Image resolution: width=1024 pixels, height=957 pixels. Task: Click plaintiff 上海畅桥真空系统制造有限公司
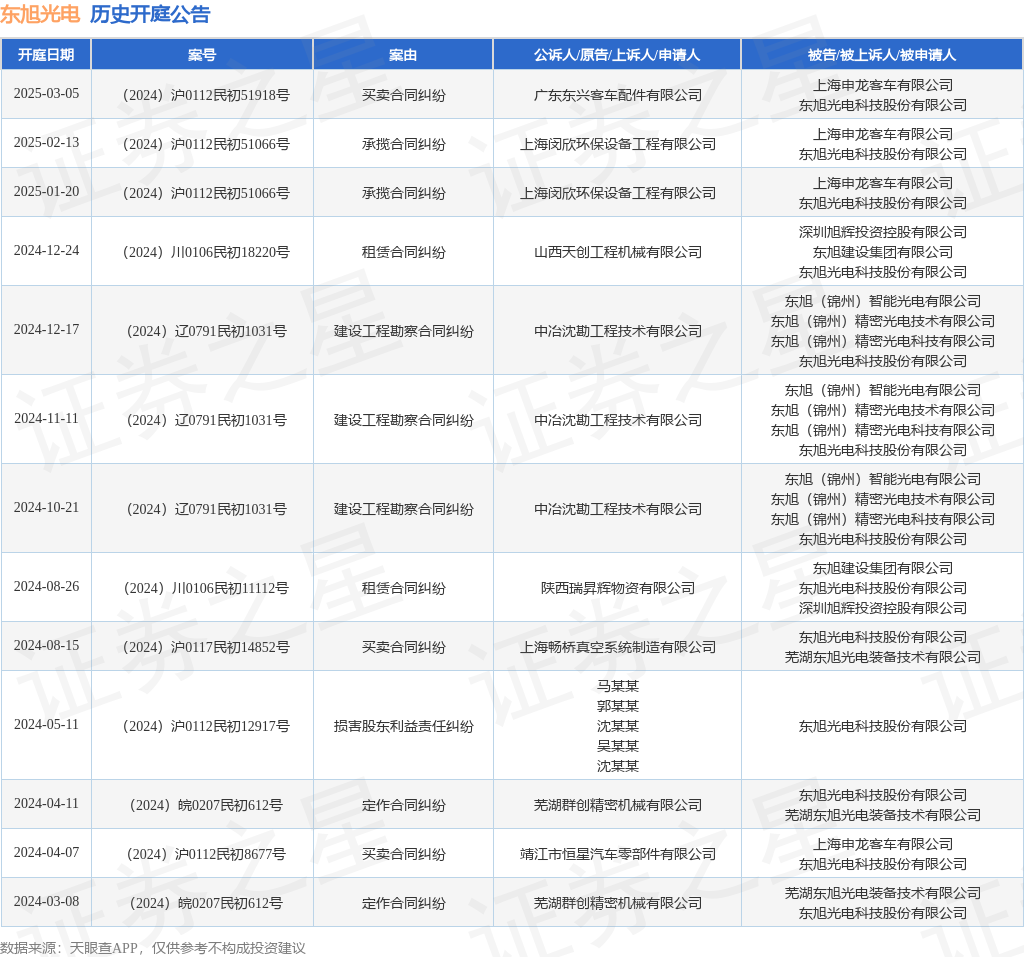tap(618, 647)
